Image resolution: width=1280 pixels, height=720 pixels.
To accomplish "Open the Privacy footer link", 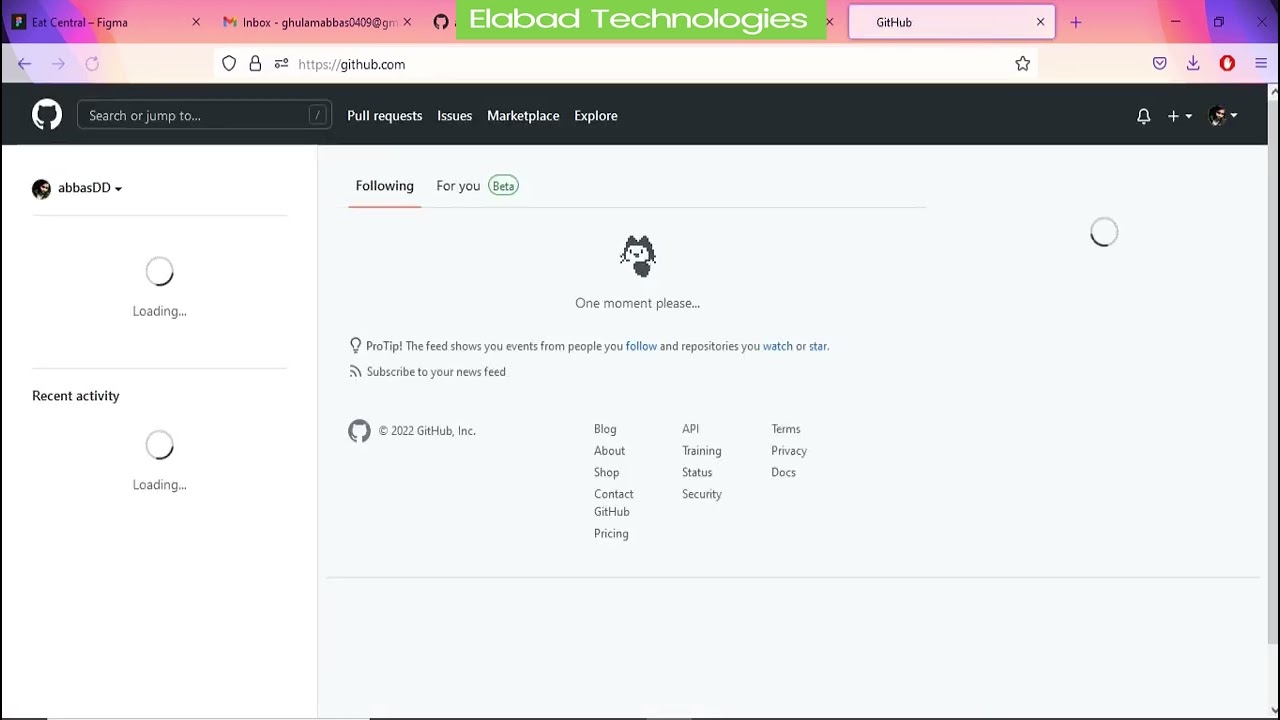I will tap(788, 451).
